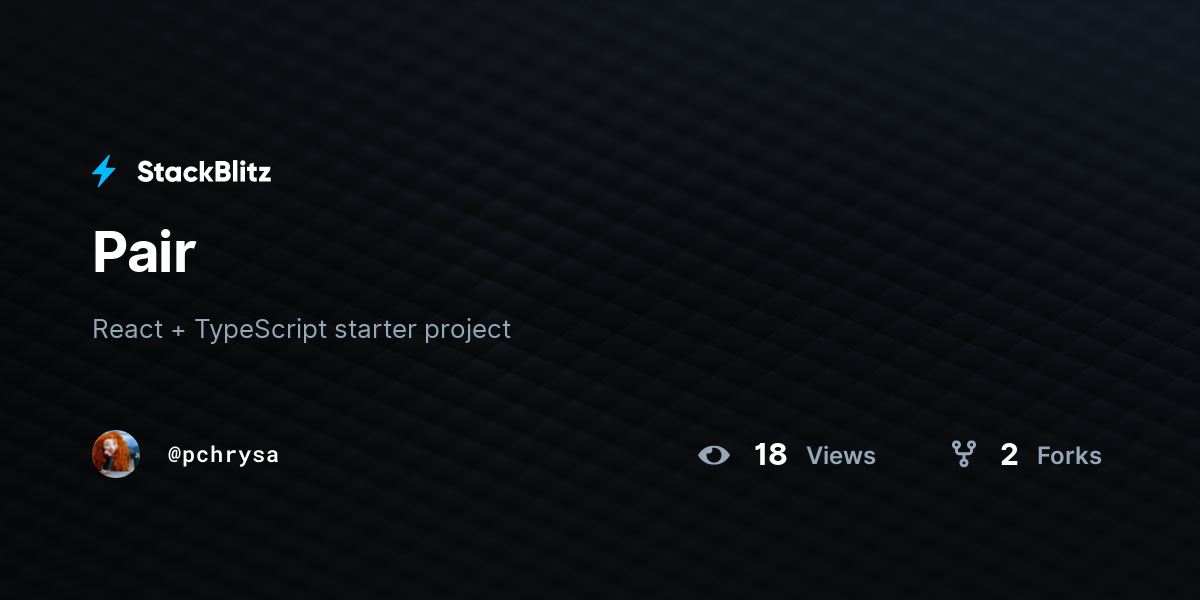The image size is (1200, 600).
Task: Click the eye icon beside Views
Action: tap(714, 455)
